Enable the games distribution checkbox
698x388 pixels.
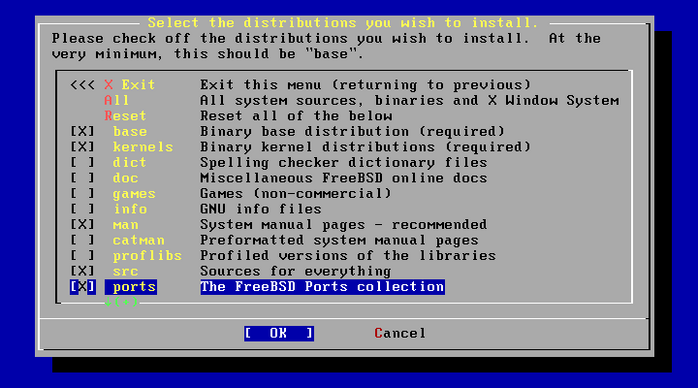point(82,194)
